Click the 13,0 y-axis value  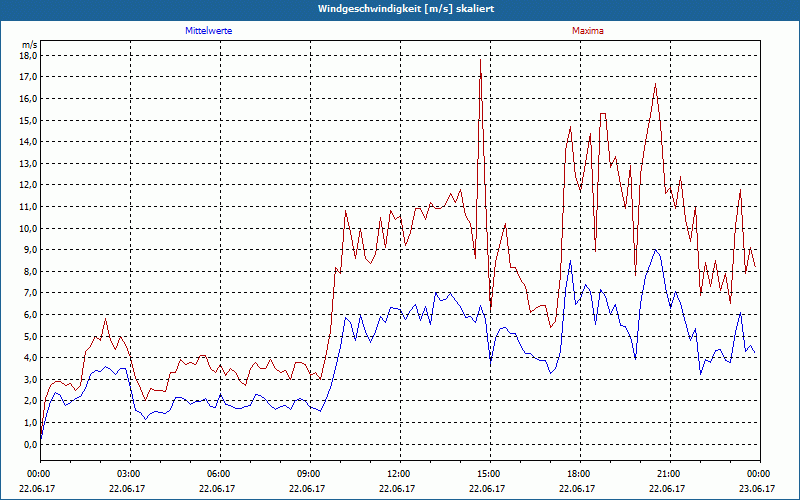click(x=29, y=163)
